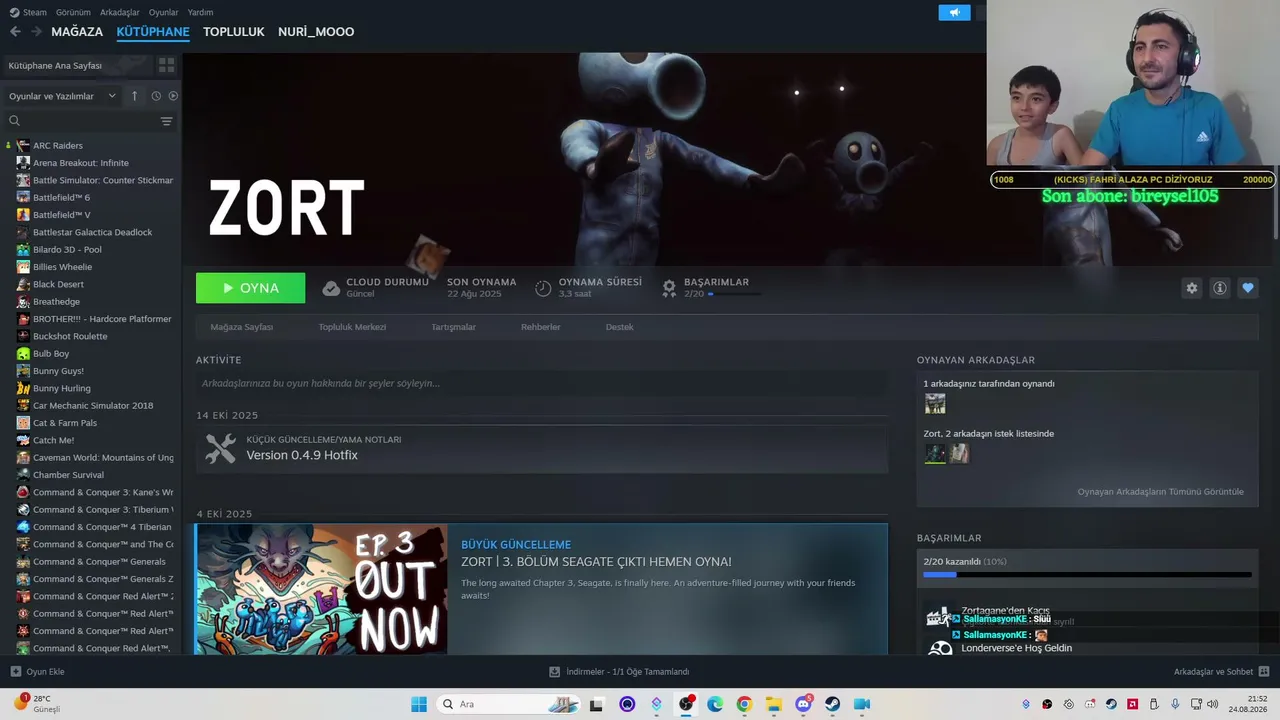The height and width of the screenshot is (720, 1280).
Task: Open the EP. 3 OUT NOW thumbnail
Action: pyautogui.click(x=321, y=590)
